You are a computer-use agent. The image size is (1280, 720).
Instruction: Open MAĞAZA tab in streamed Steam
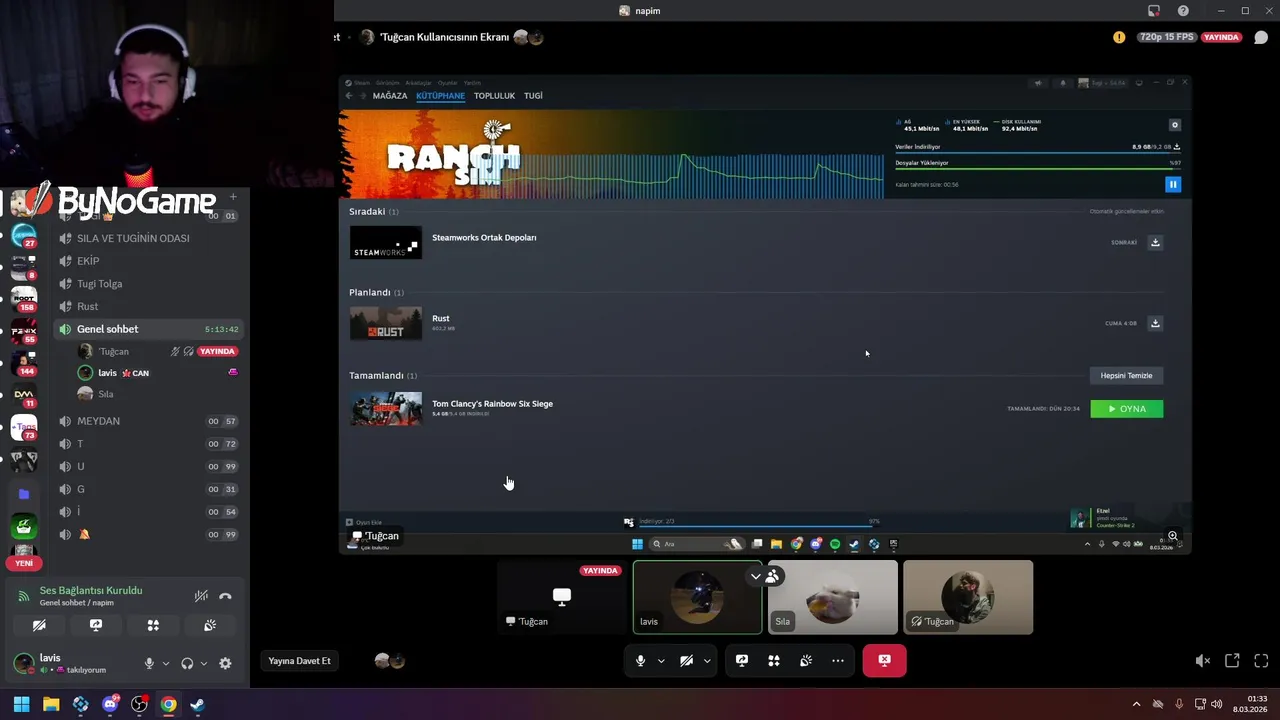point(390,96)
